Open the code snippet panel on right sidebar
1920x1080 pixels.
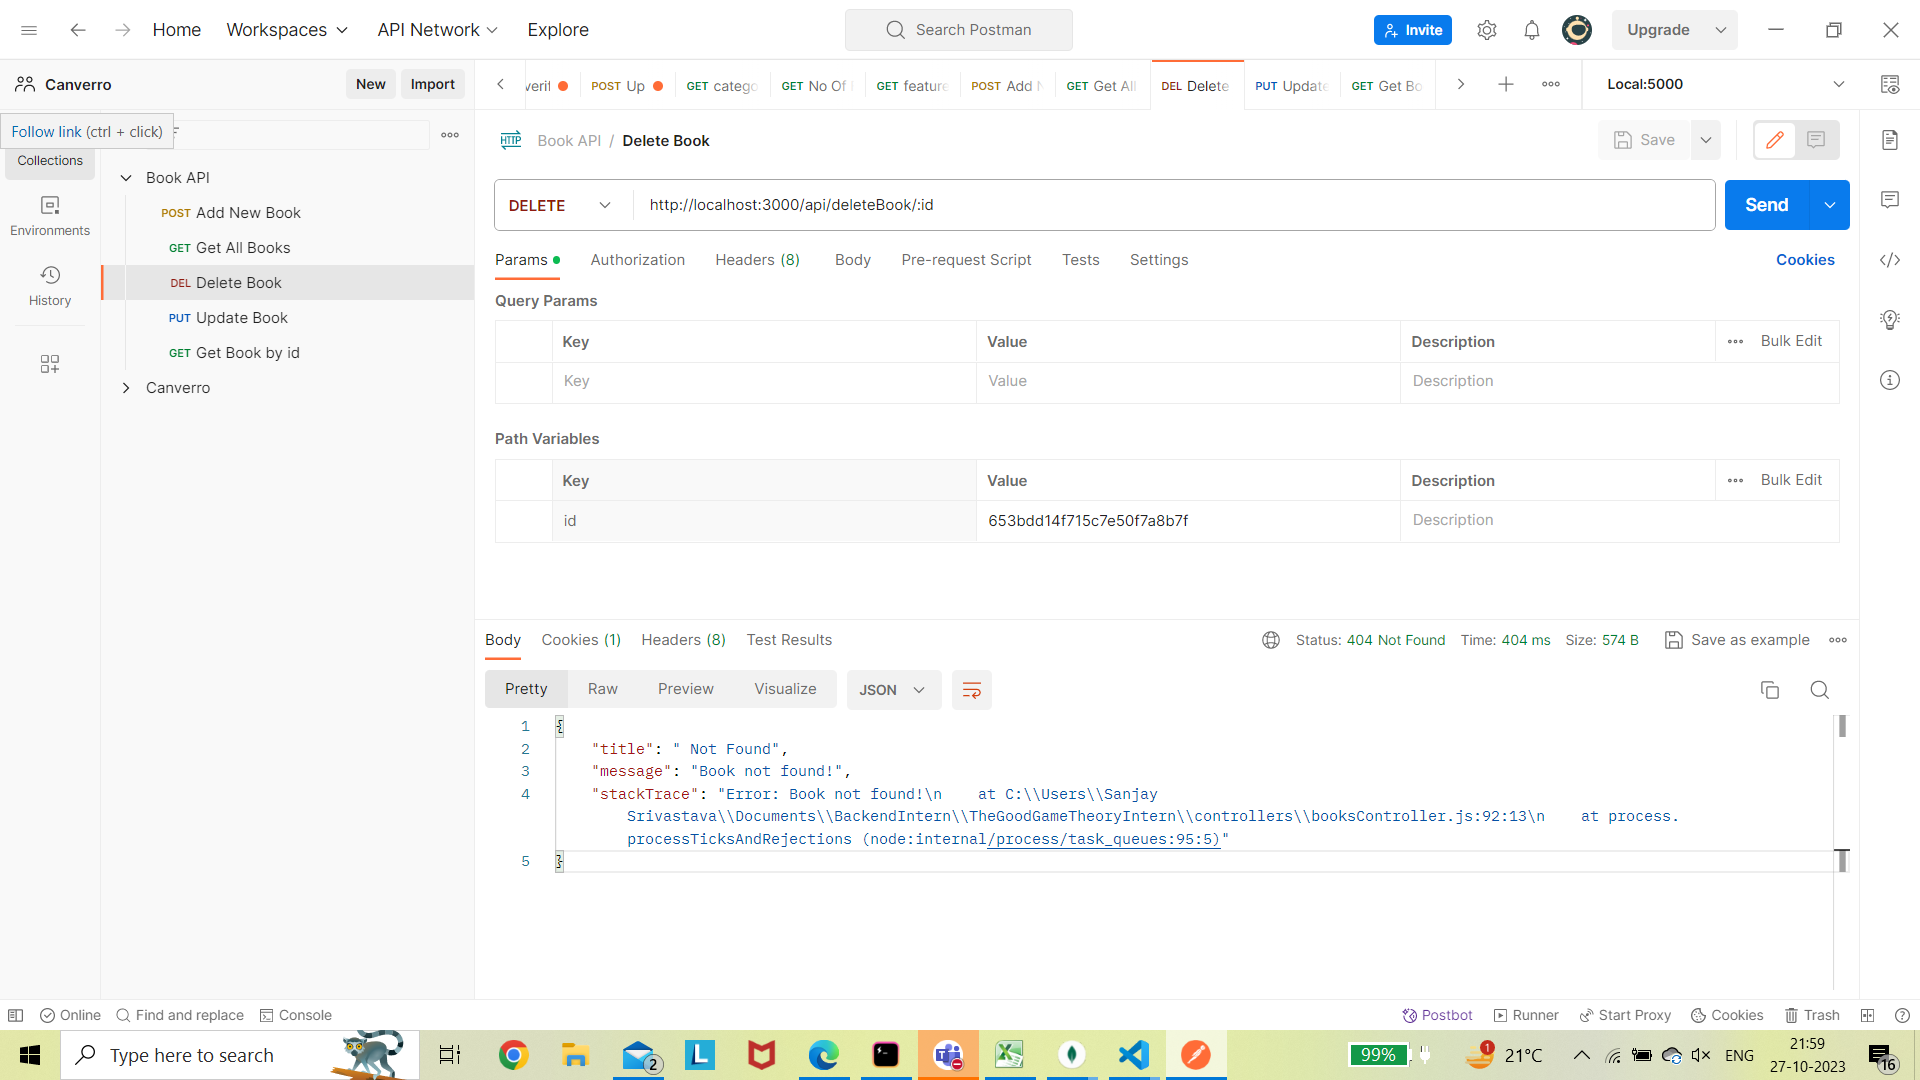[x=1890, y=260]
